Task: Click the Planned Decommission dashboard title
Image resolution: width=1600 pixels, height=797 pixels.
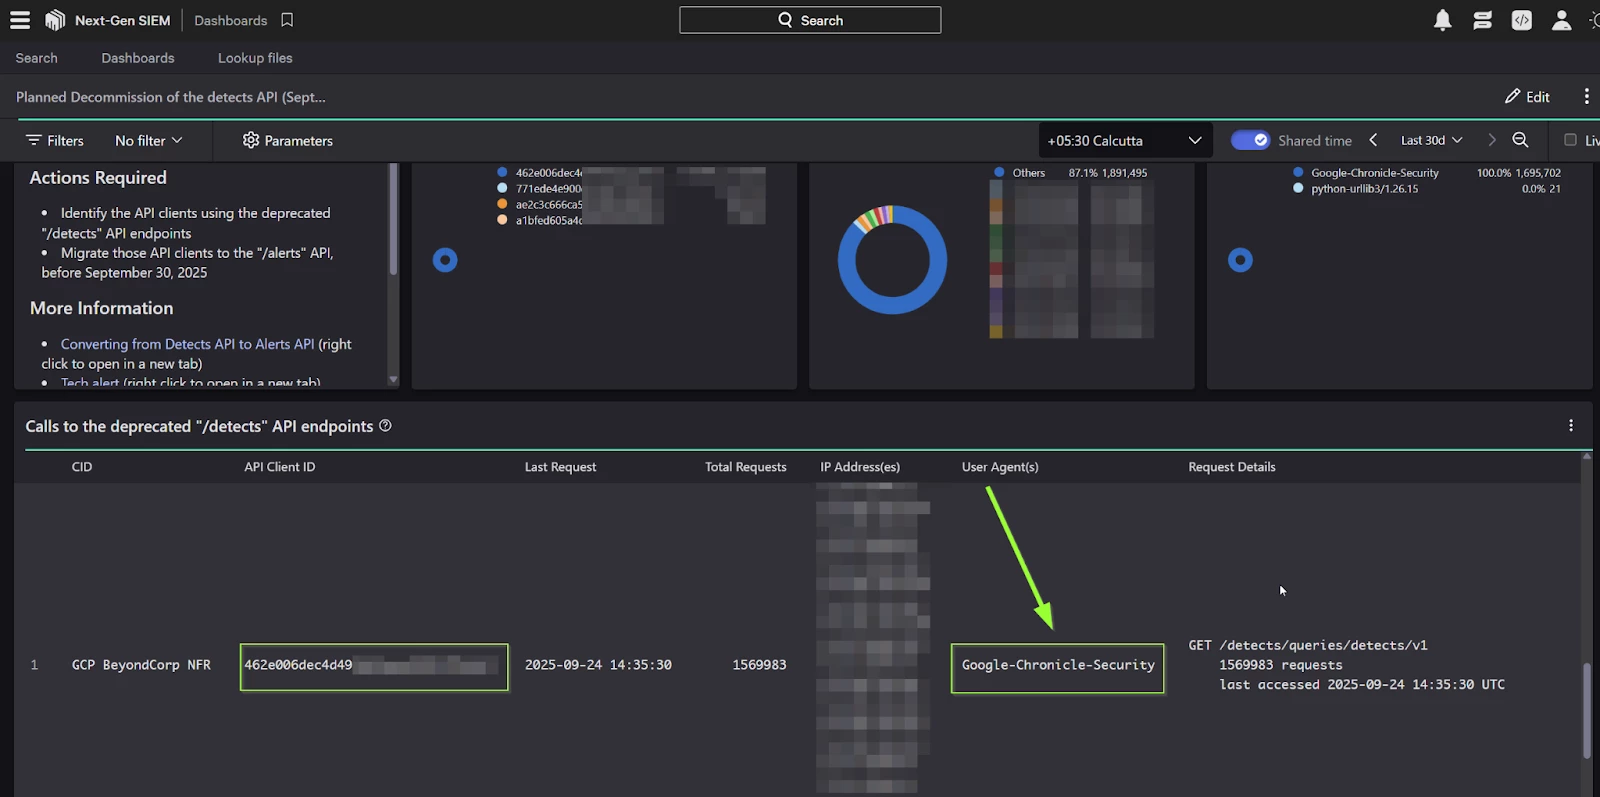Action: (x=171, y=97)
